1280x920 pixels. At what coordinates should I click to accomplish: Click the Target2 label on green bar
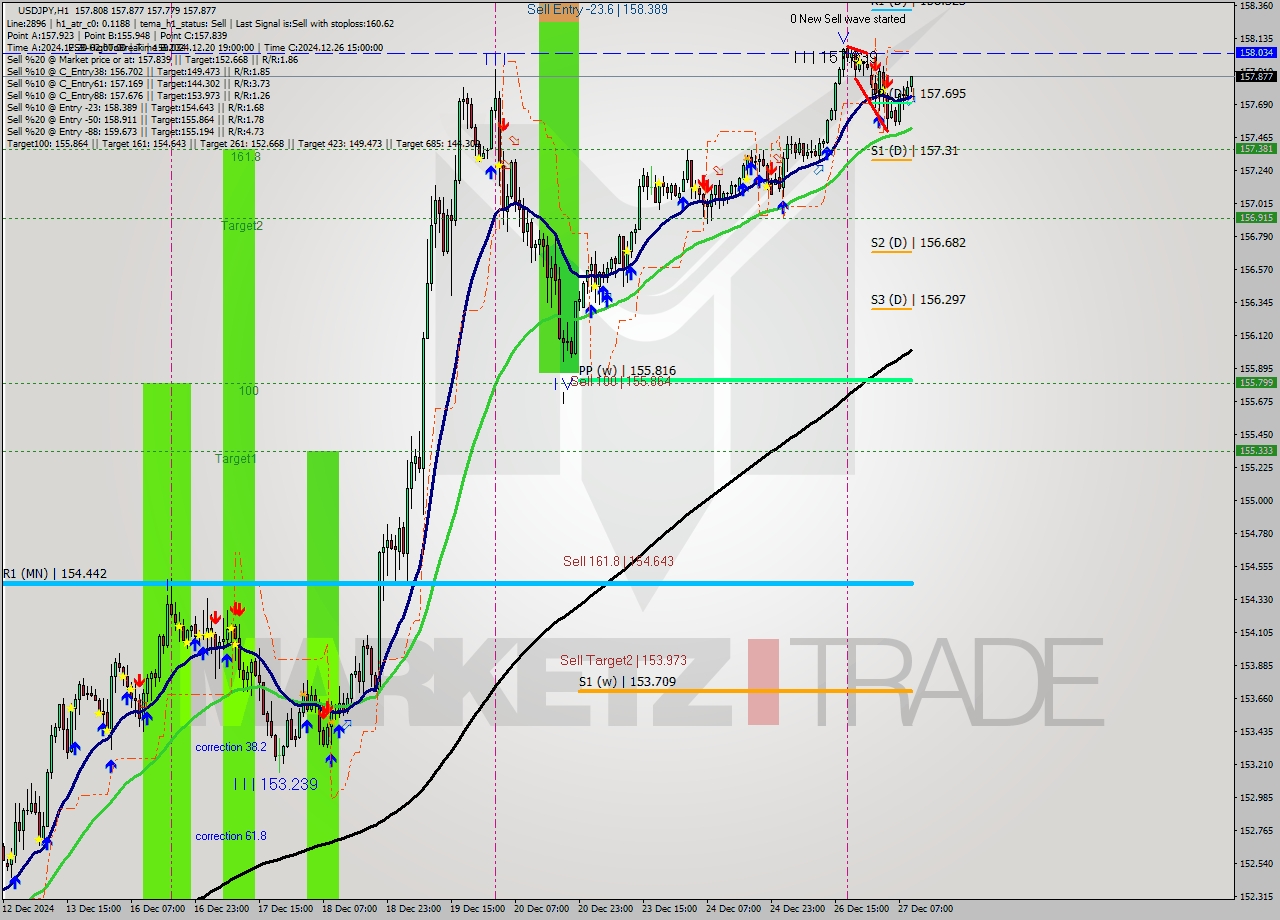pyautogui.click(x=242, y=226)
